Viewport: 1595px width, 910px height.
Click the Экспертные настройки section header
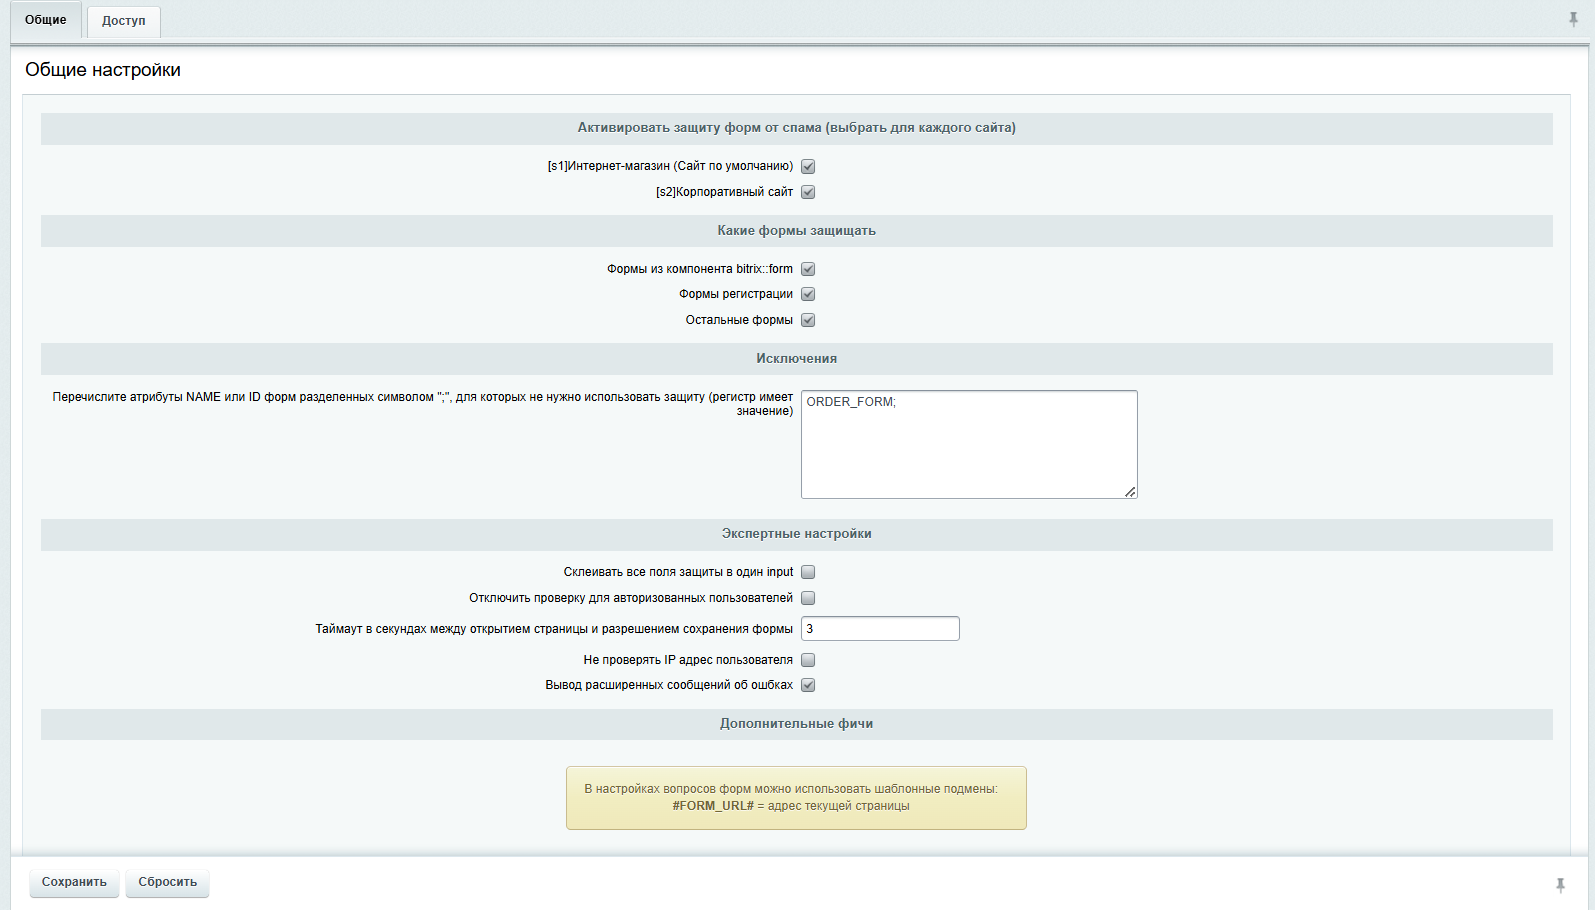796,534
